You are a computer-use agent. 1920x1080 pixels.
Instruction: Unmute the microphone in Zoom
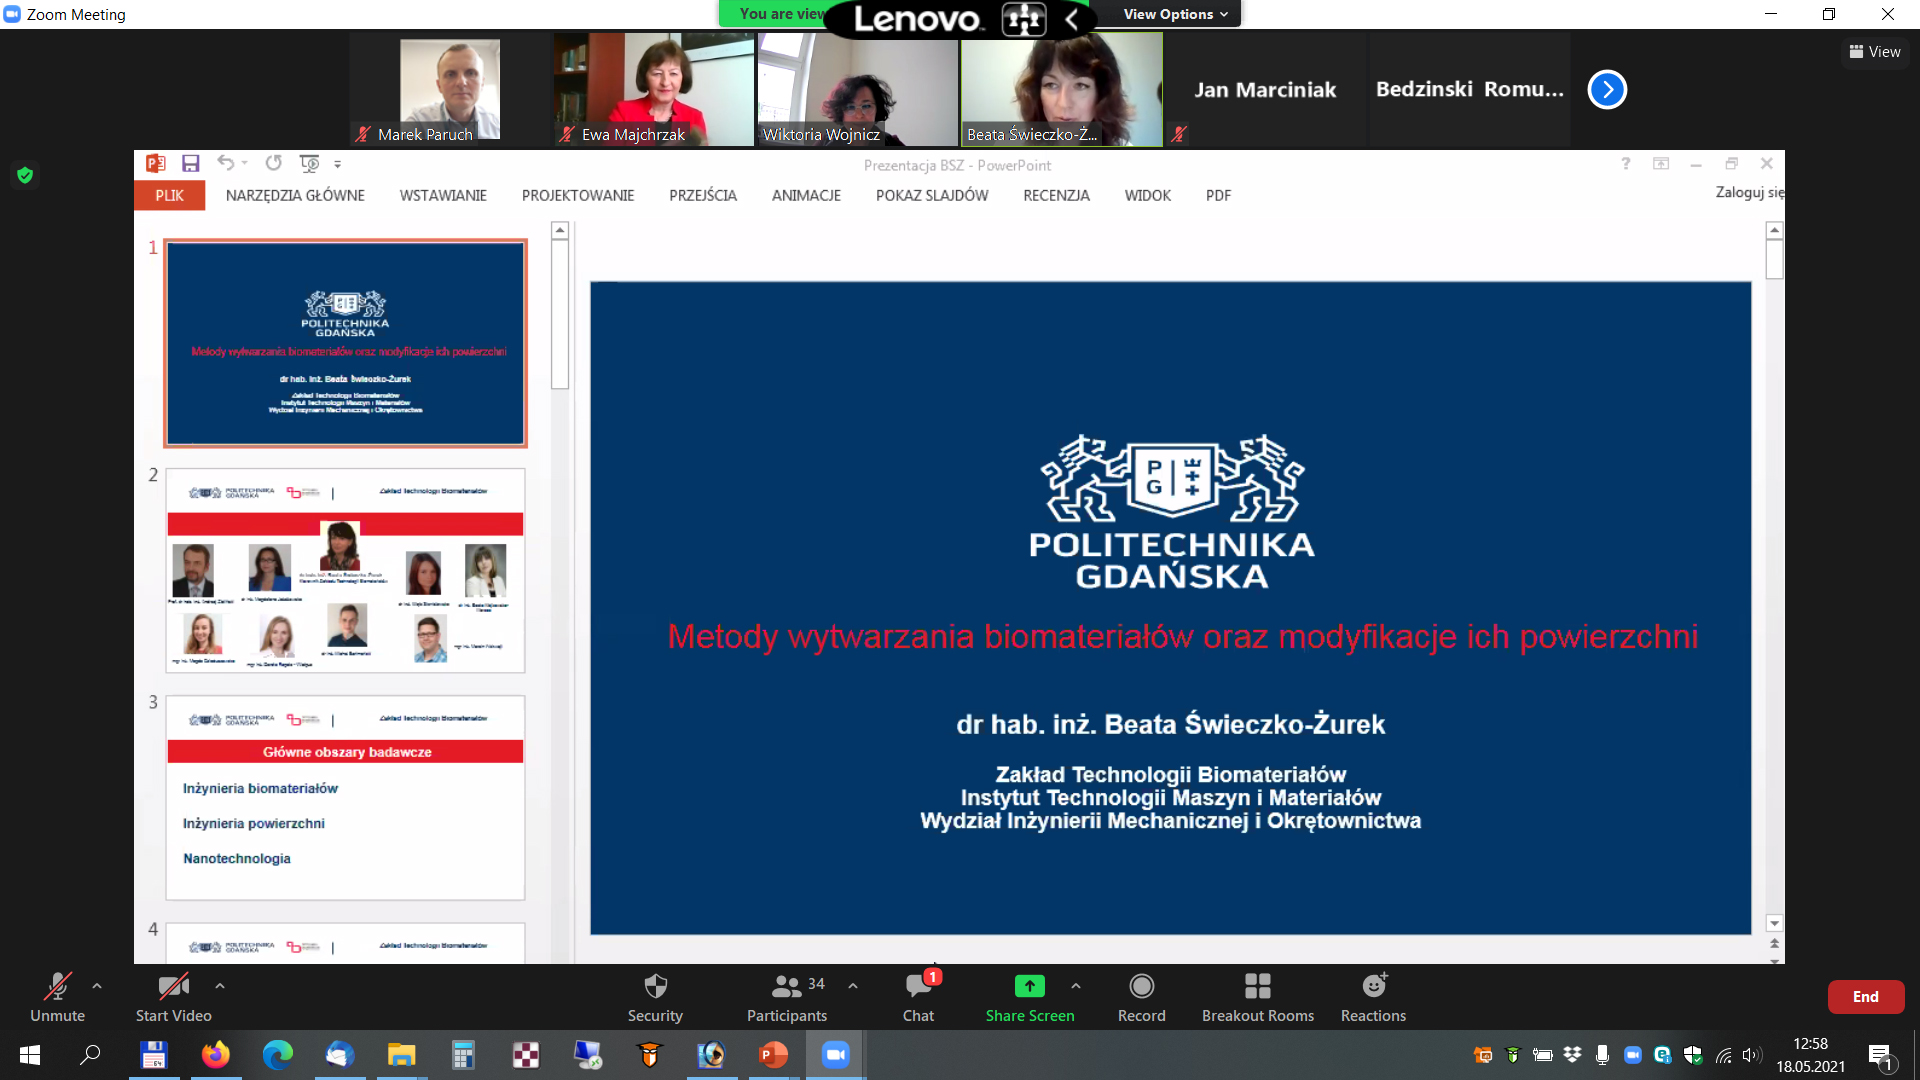[57, 997]
